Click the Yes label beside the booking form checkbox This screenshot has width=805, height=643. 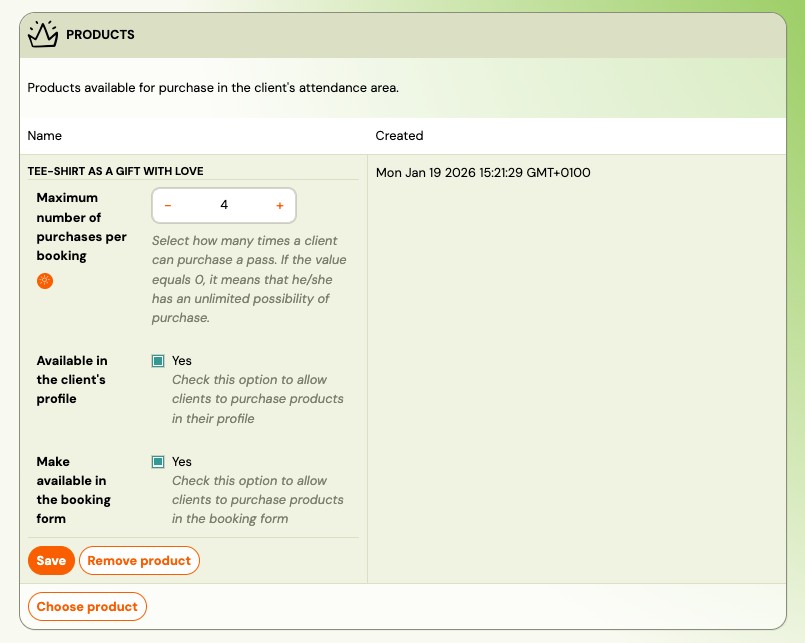180,461
